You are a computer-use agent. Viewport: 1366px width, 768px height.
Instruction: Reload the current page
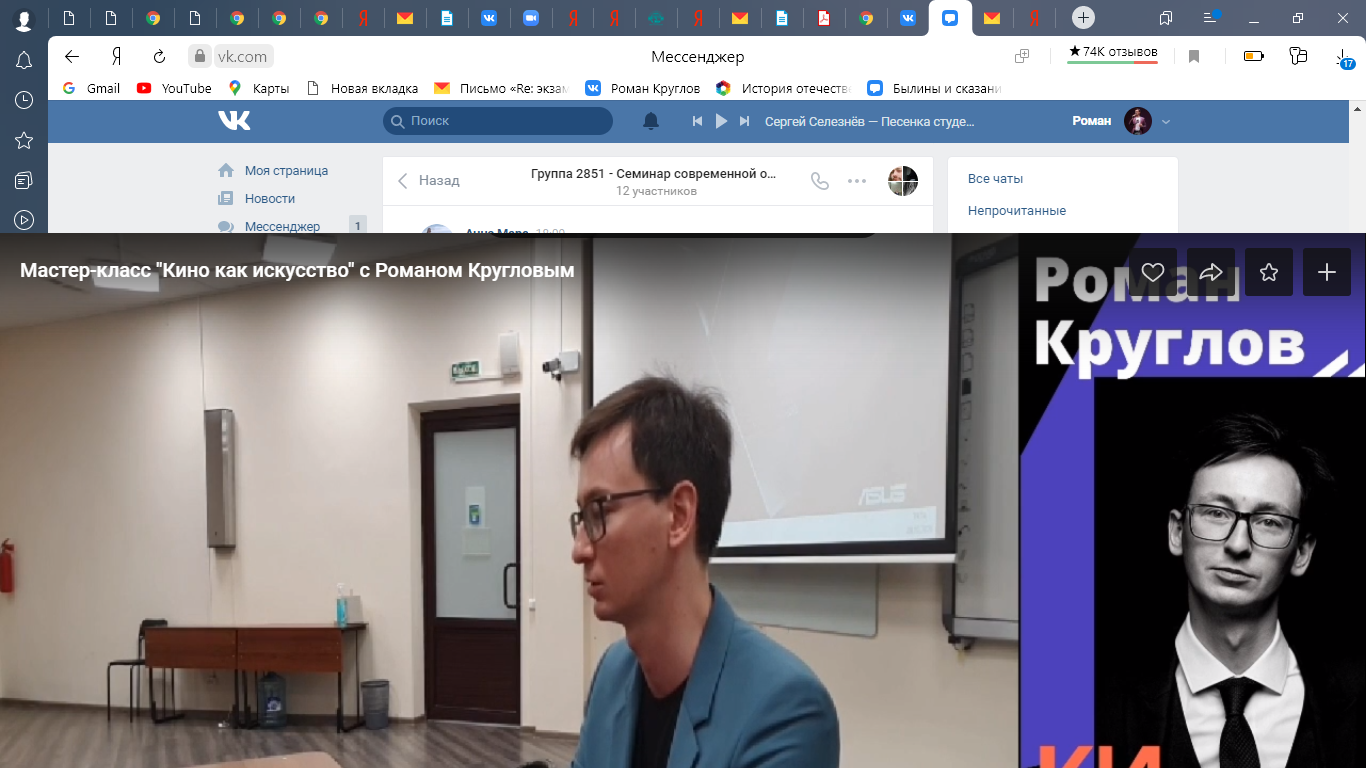pos(159,56)
